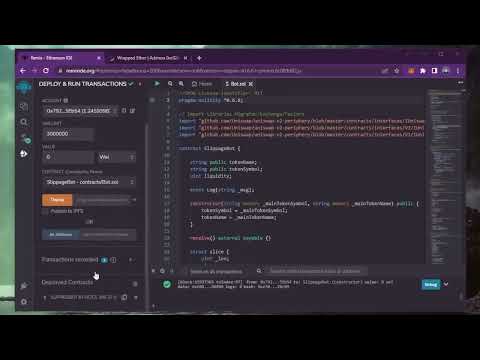The image size is (480, 360).
Task: Switch to the Remix - Ethereum IDE tab
Action: (x=62, y=58)
